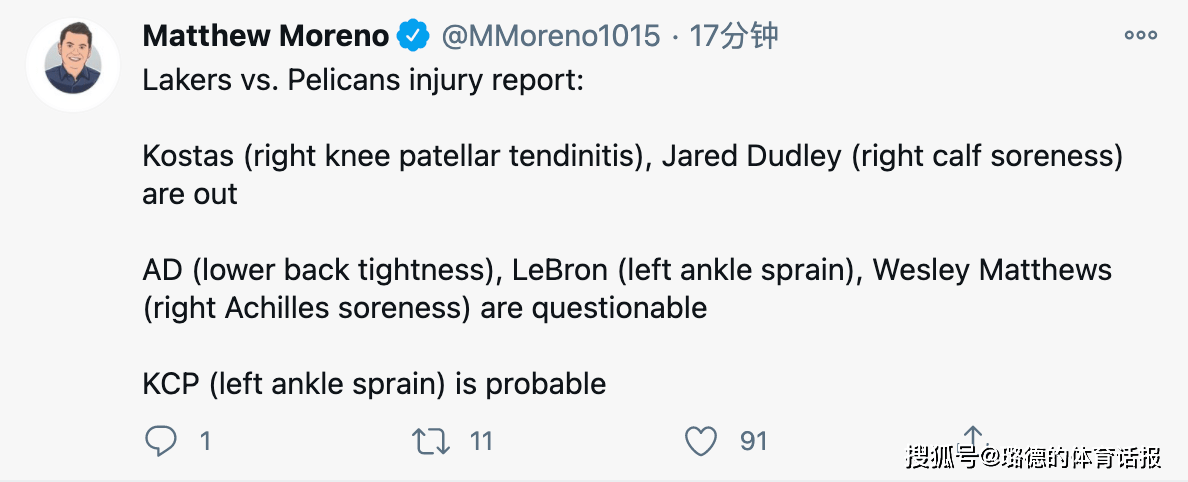Viewport: 1188px width, 482px height.
Task: Click the Matthew Moreno display name
Action: [265, 36]
